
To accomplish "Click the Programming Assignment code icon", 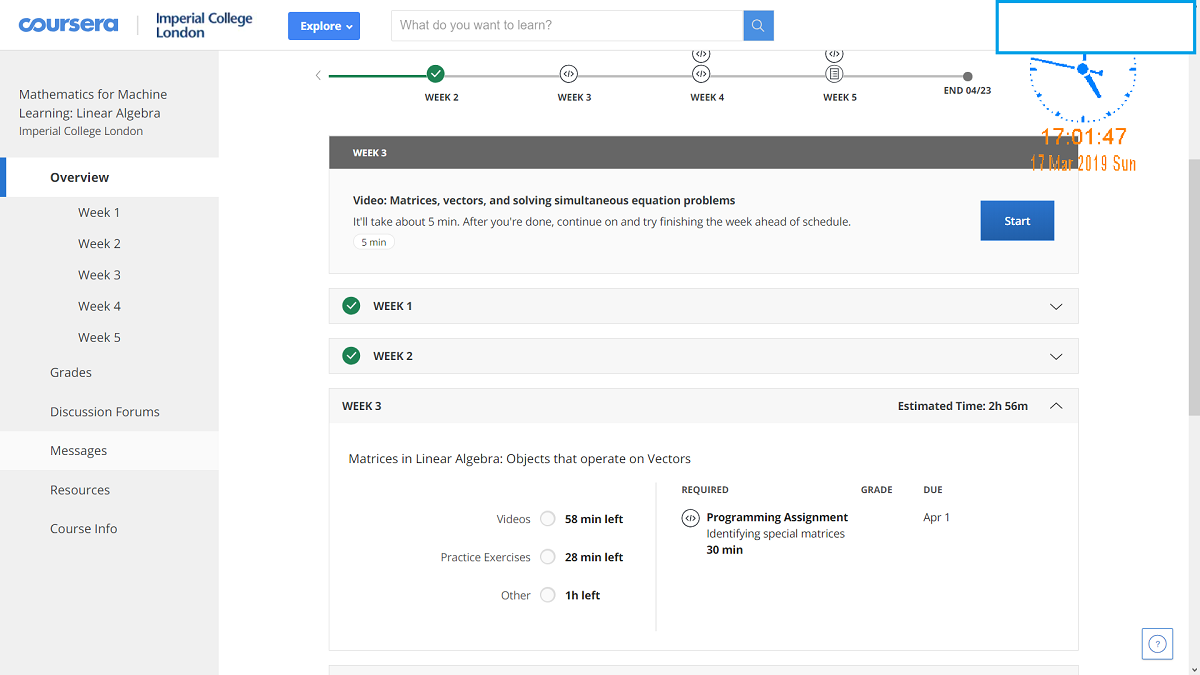I will (x=690, y=518).
